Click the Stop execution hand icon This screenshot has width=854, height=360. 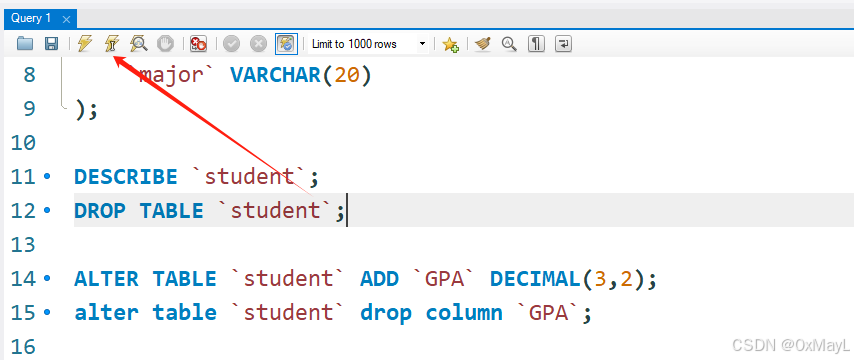coord(166,44)
